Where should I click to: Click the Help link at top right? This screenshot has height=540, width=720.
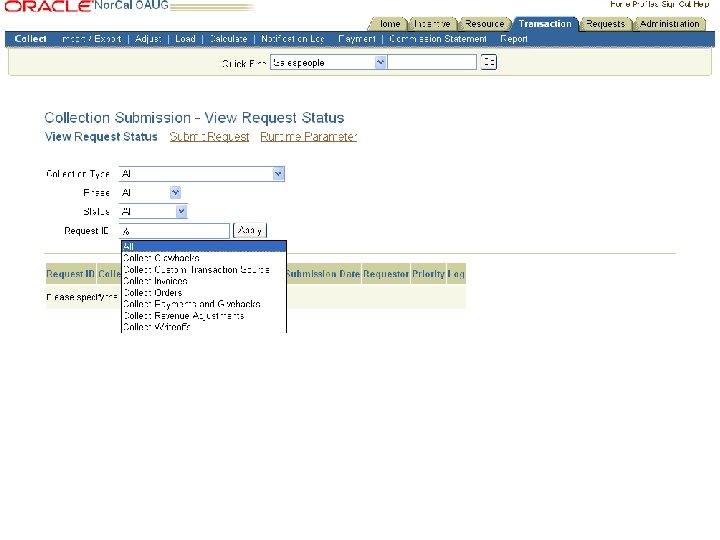click(x=701, y=4)
